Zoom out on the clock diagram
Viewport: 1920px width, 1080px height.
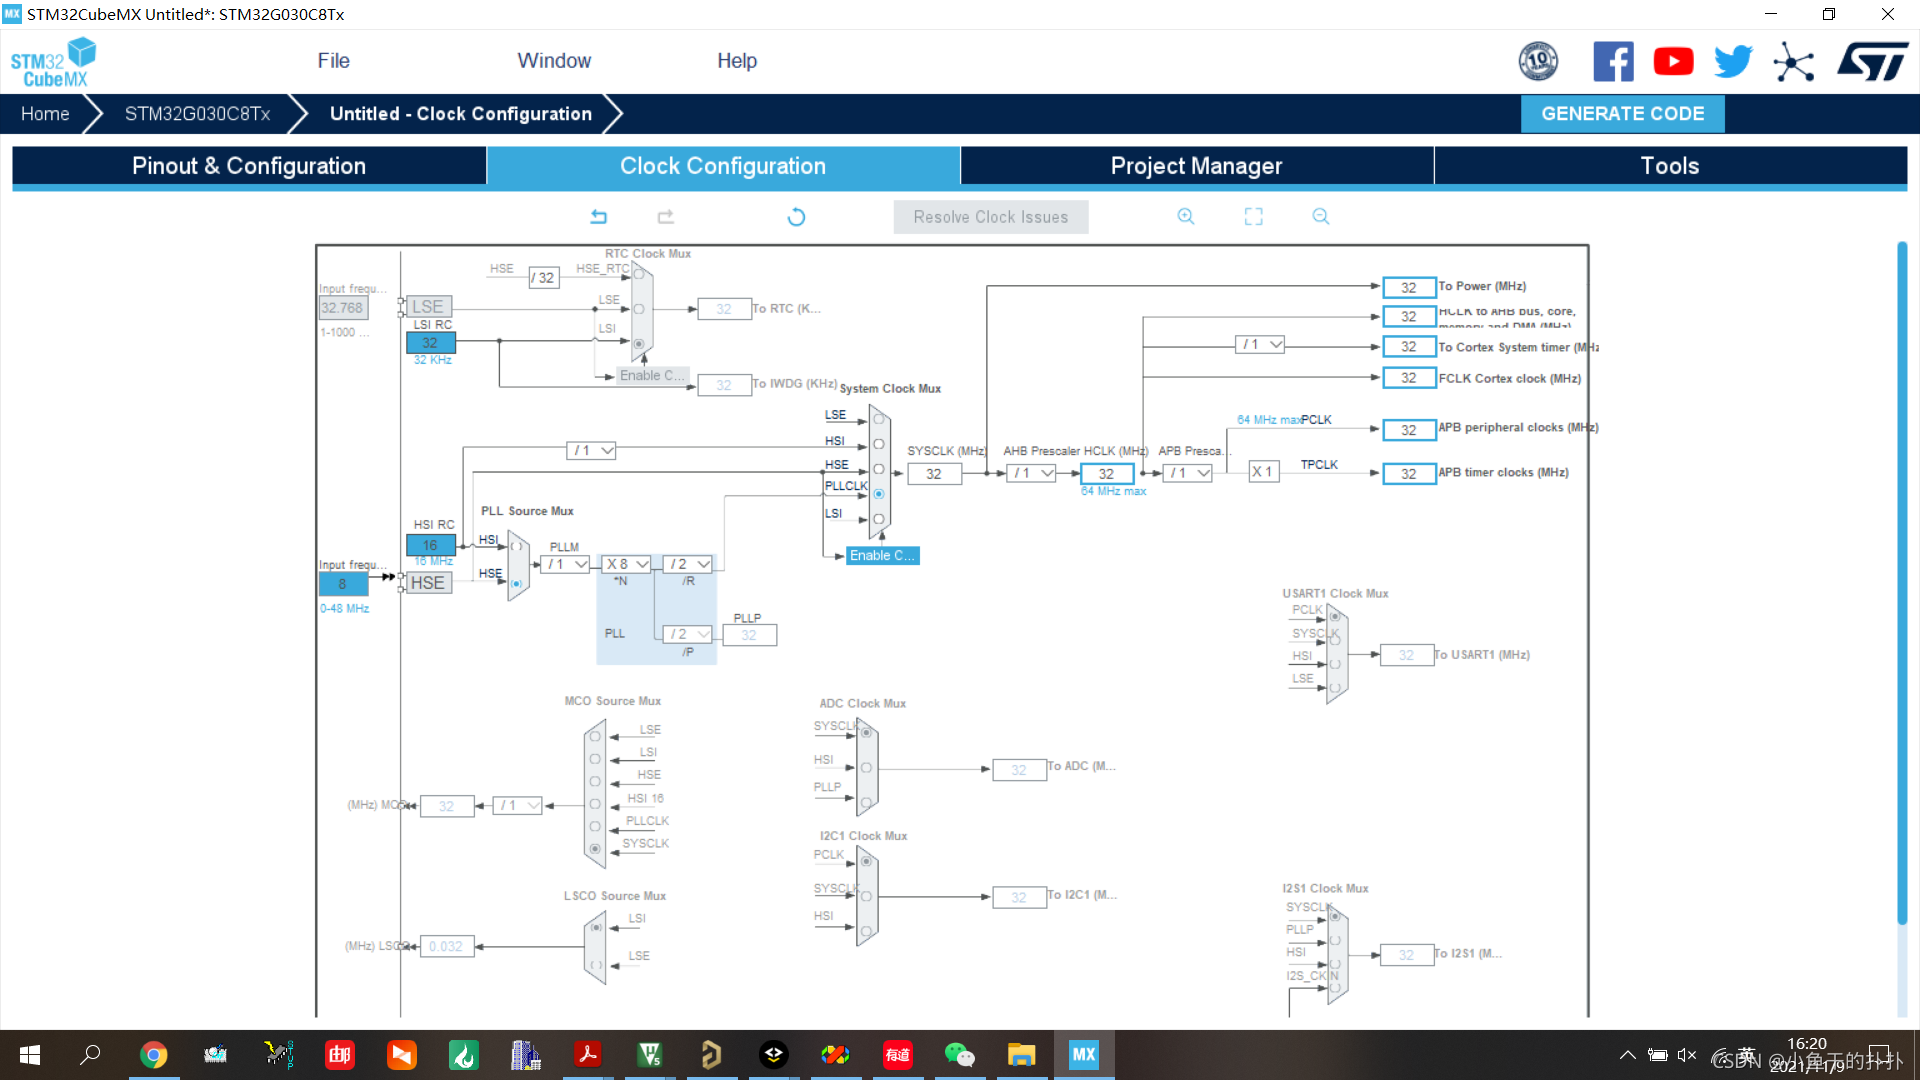pos(1320,216)
